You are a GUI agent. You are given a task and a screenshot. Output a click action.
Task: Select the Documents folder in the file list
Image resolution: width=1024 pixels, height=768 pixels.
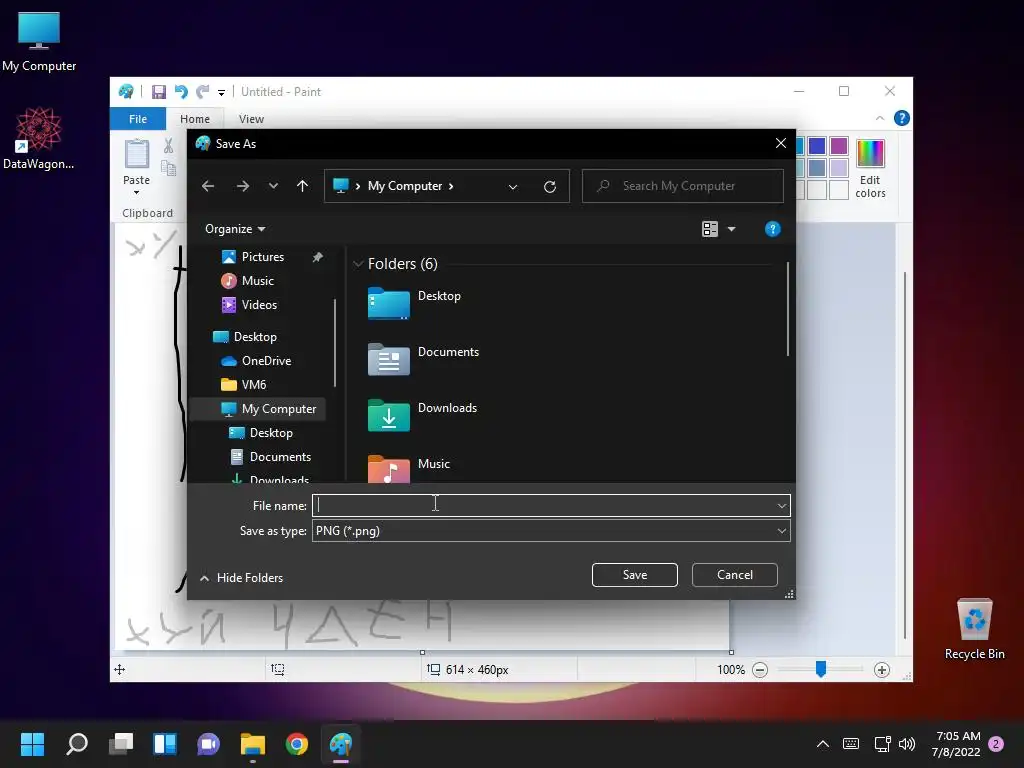(423, 358)
